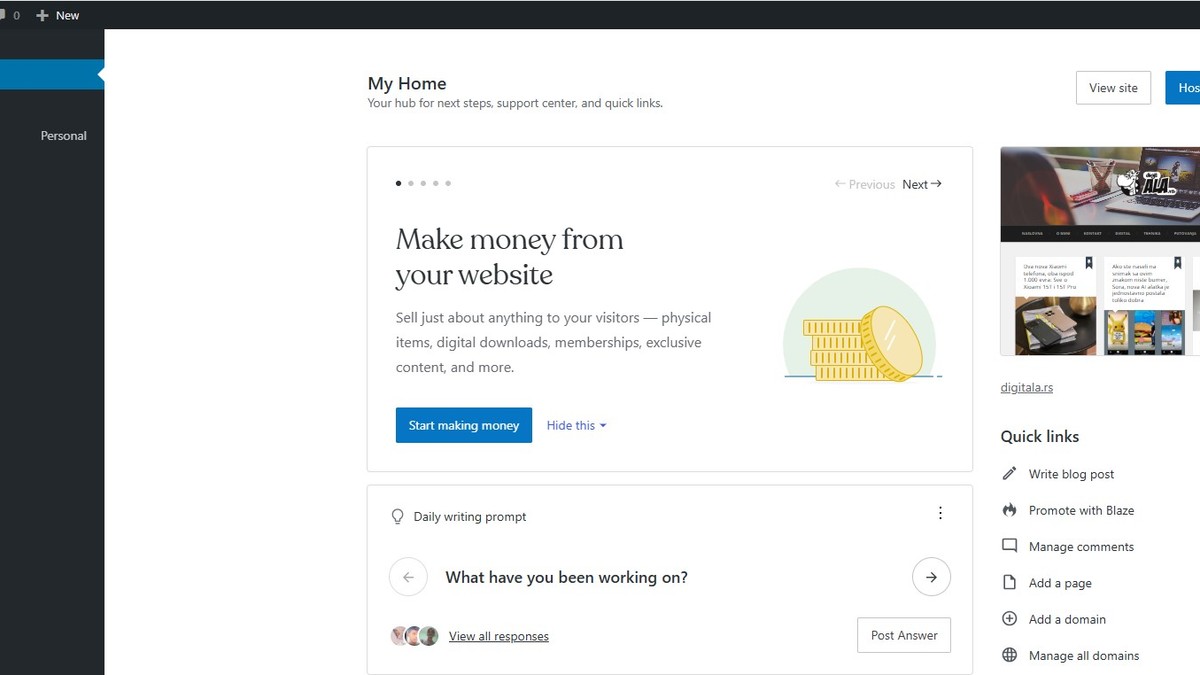Click the pencil icon for Write blog post
The height and width of the screenshot is (675, 1200).
1009,474
